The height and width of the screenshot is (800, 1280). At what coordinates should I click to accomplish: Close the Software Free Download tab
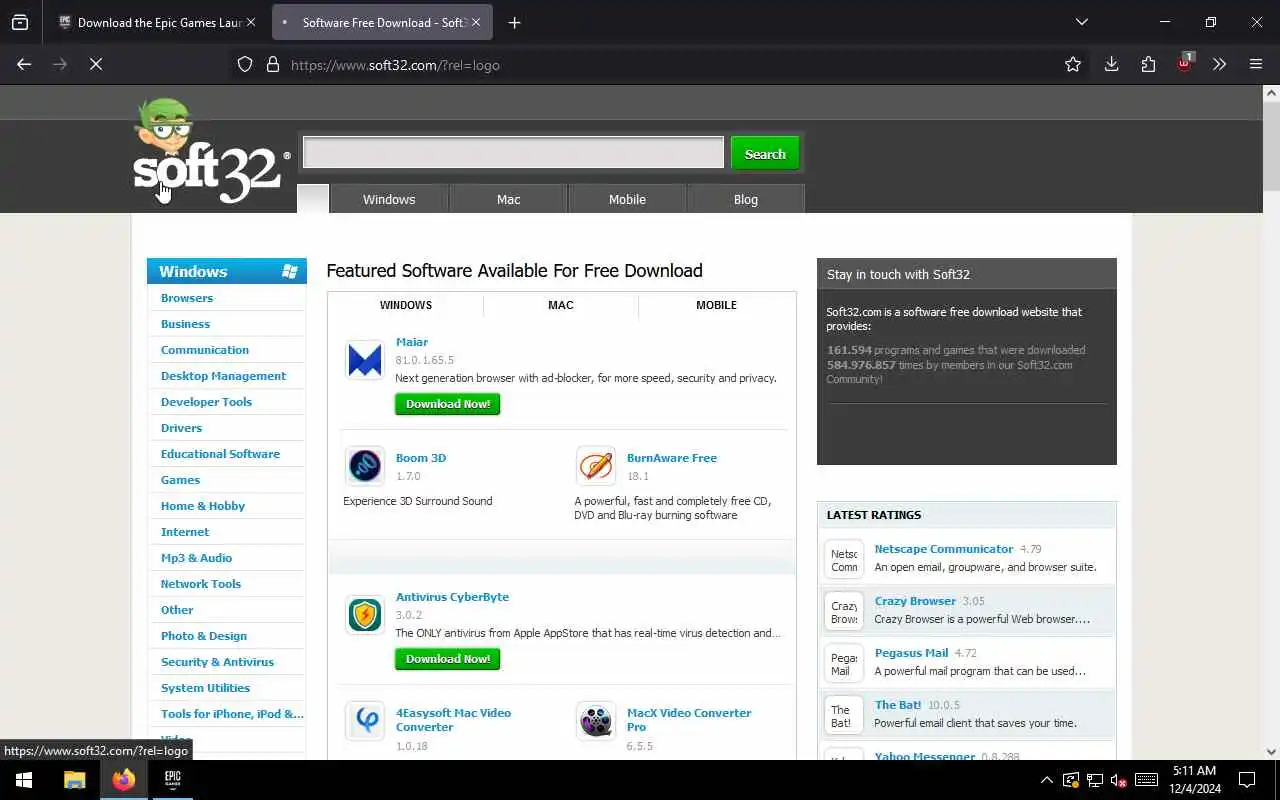point(476,22)
